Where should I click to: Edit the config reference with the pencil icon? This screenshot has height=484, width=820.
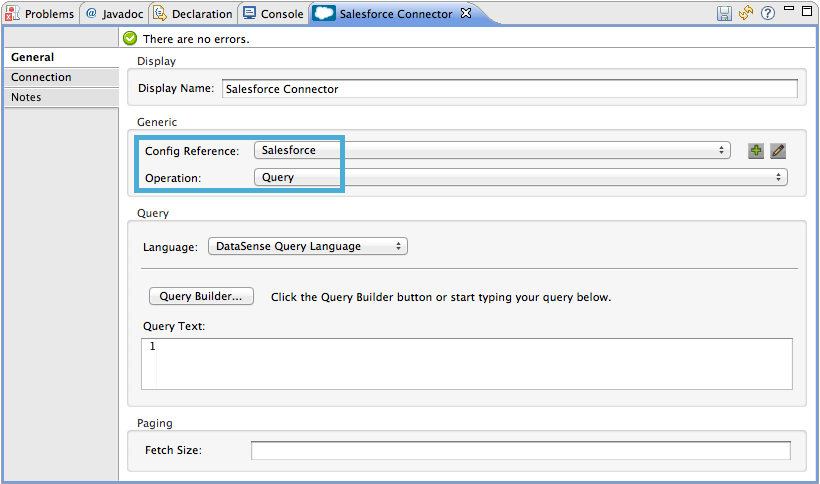coord(778,151)
